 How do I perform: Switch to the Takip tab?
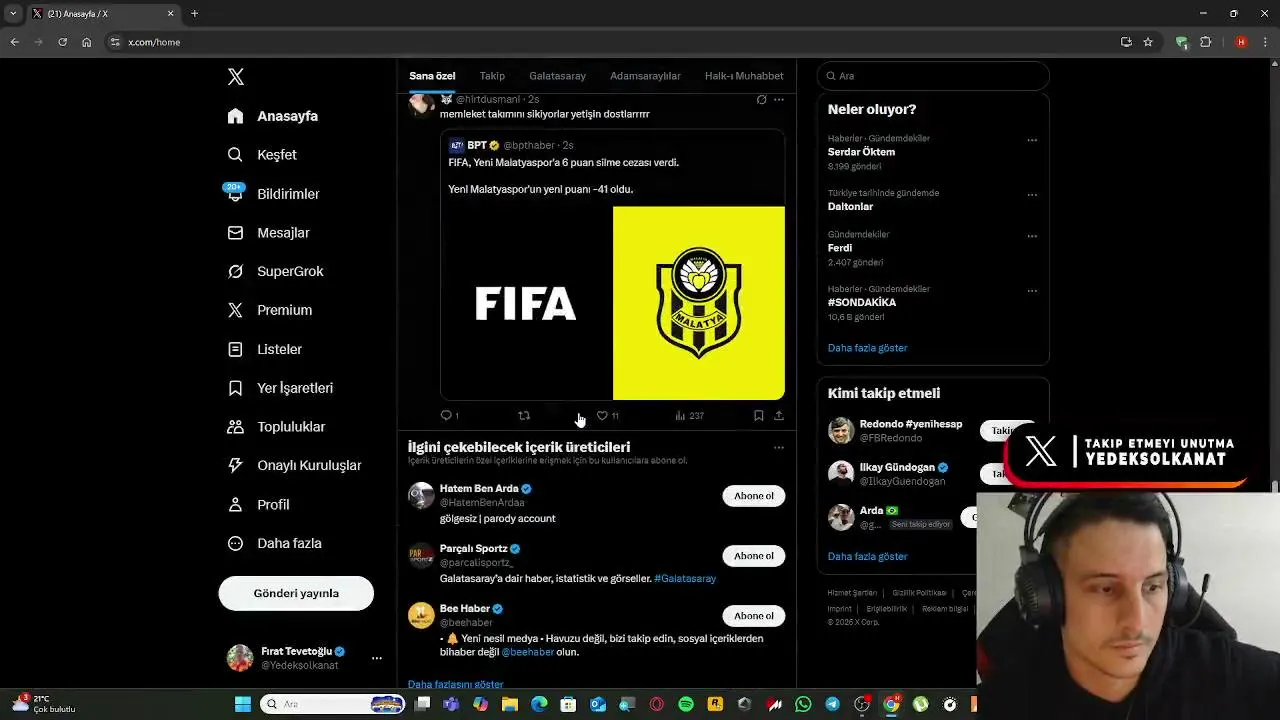pos(492,76)
